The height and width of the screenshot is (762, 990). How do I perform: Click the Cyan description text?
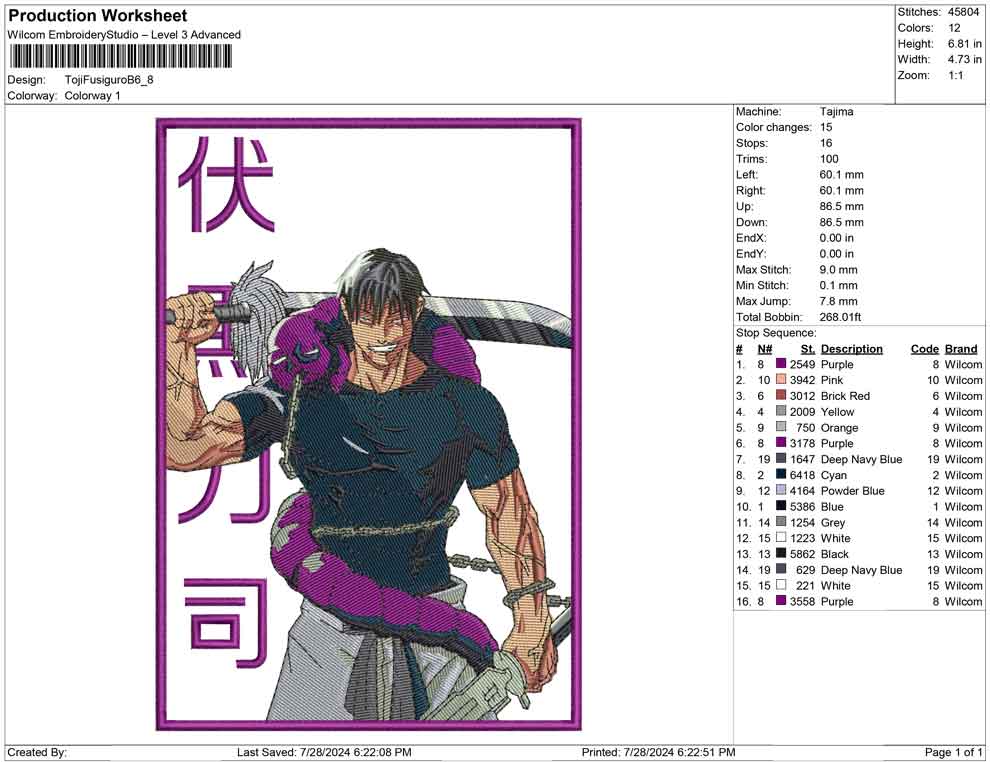[833, 475]
